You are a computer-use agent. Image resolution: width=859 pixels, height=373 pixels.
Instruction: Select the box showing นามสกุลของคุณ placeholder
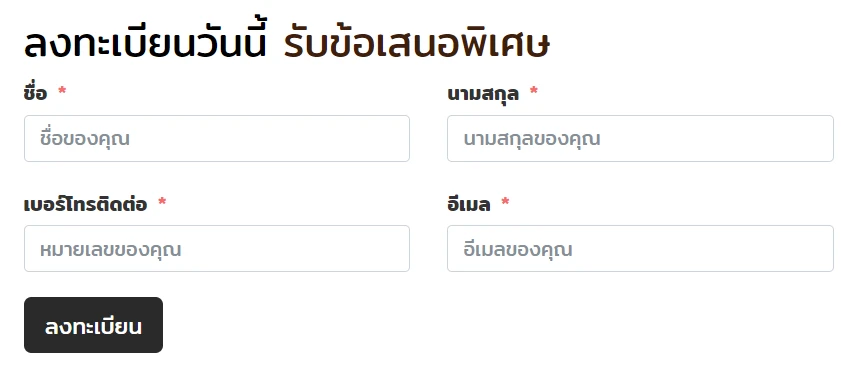point(640,139)
